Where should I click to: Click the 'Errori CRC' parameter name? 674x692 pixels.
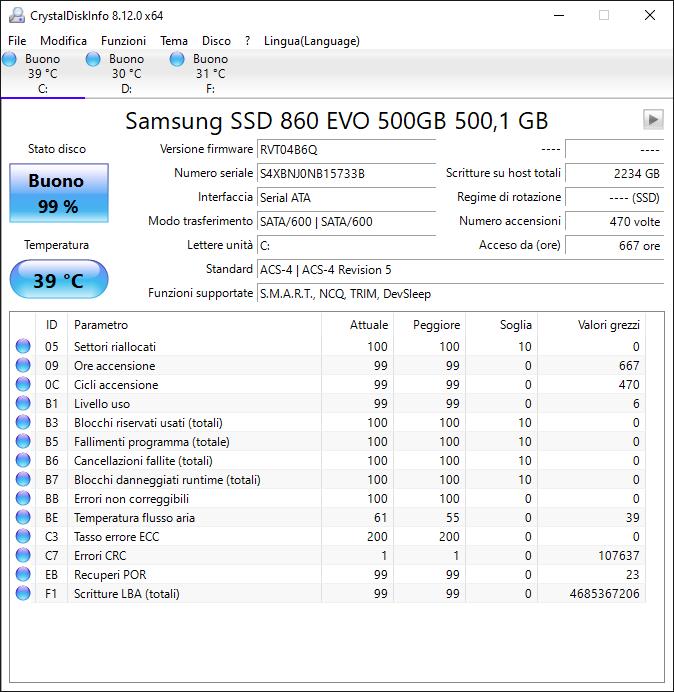point(100,555)
